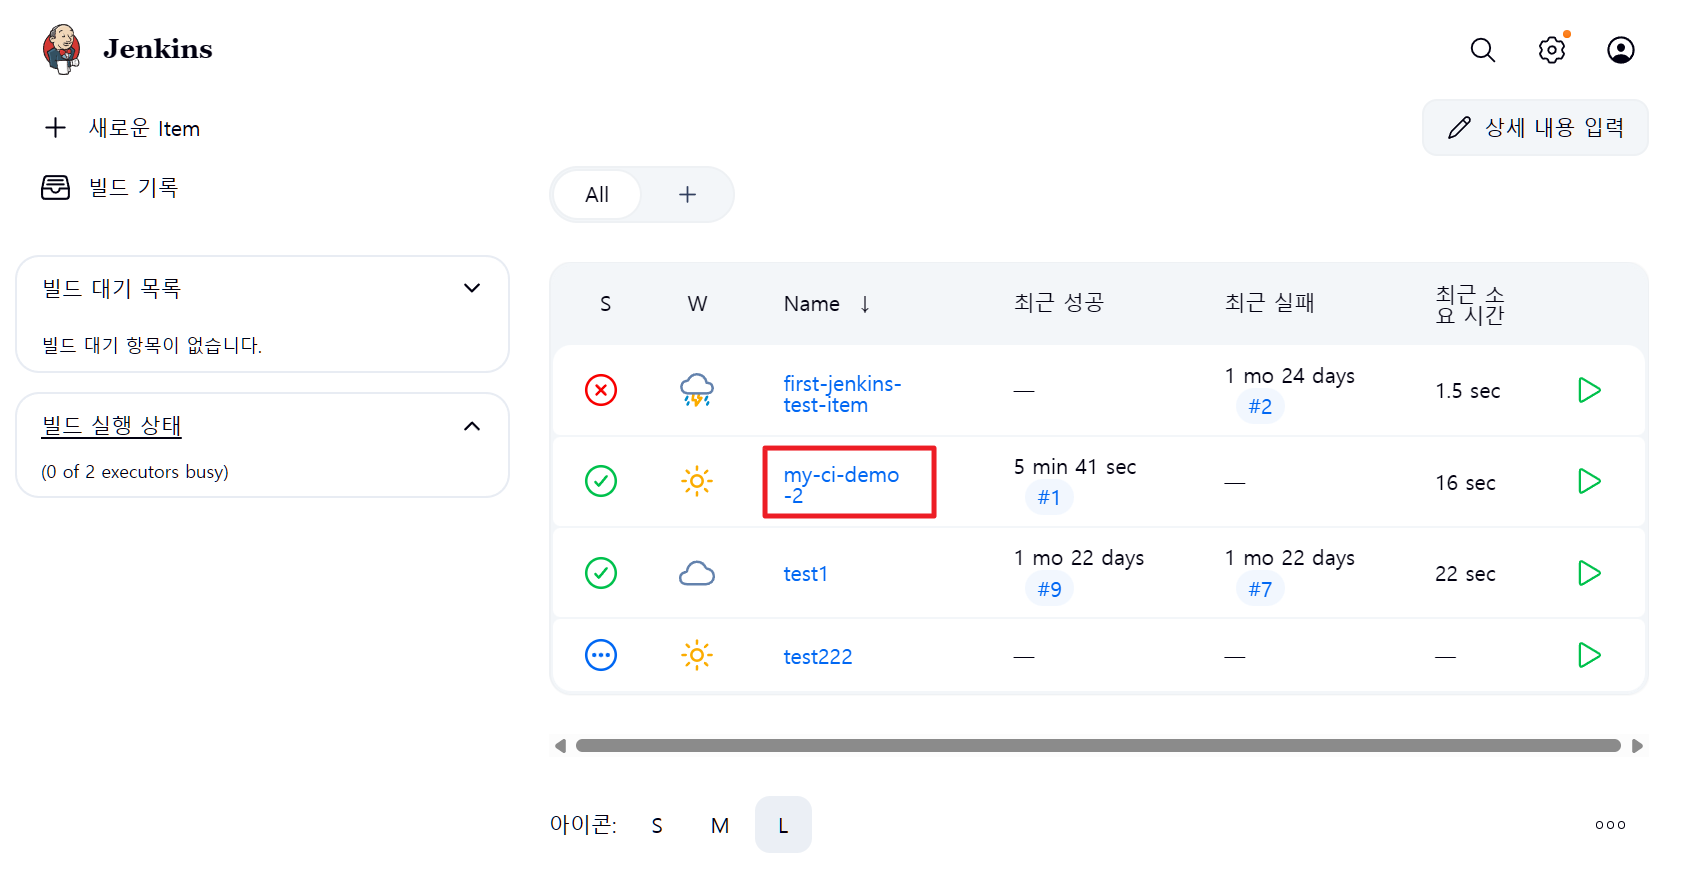Select small icon size S
This screenshot has height=869, width=1684.
coord(657,826)
